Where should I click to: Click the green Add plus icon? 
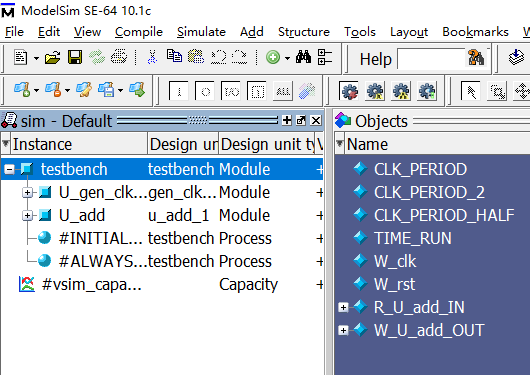[273, 57]
